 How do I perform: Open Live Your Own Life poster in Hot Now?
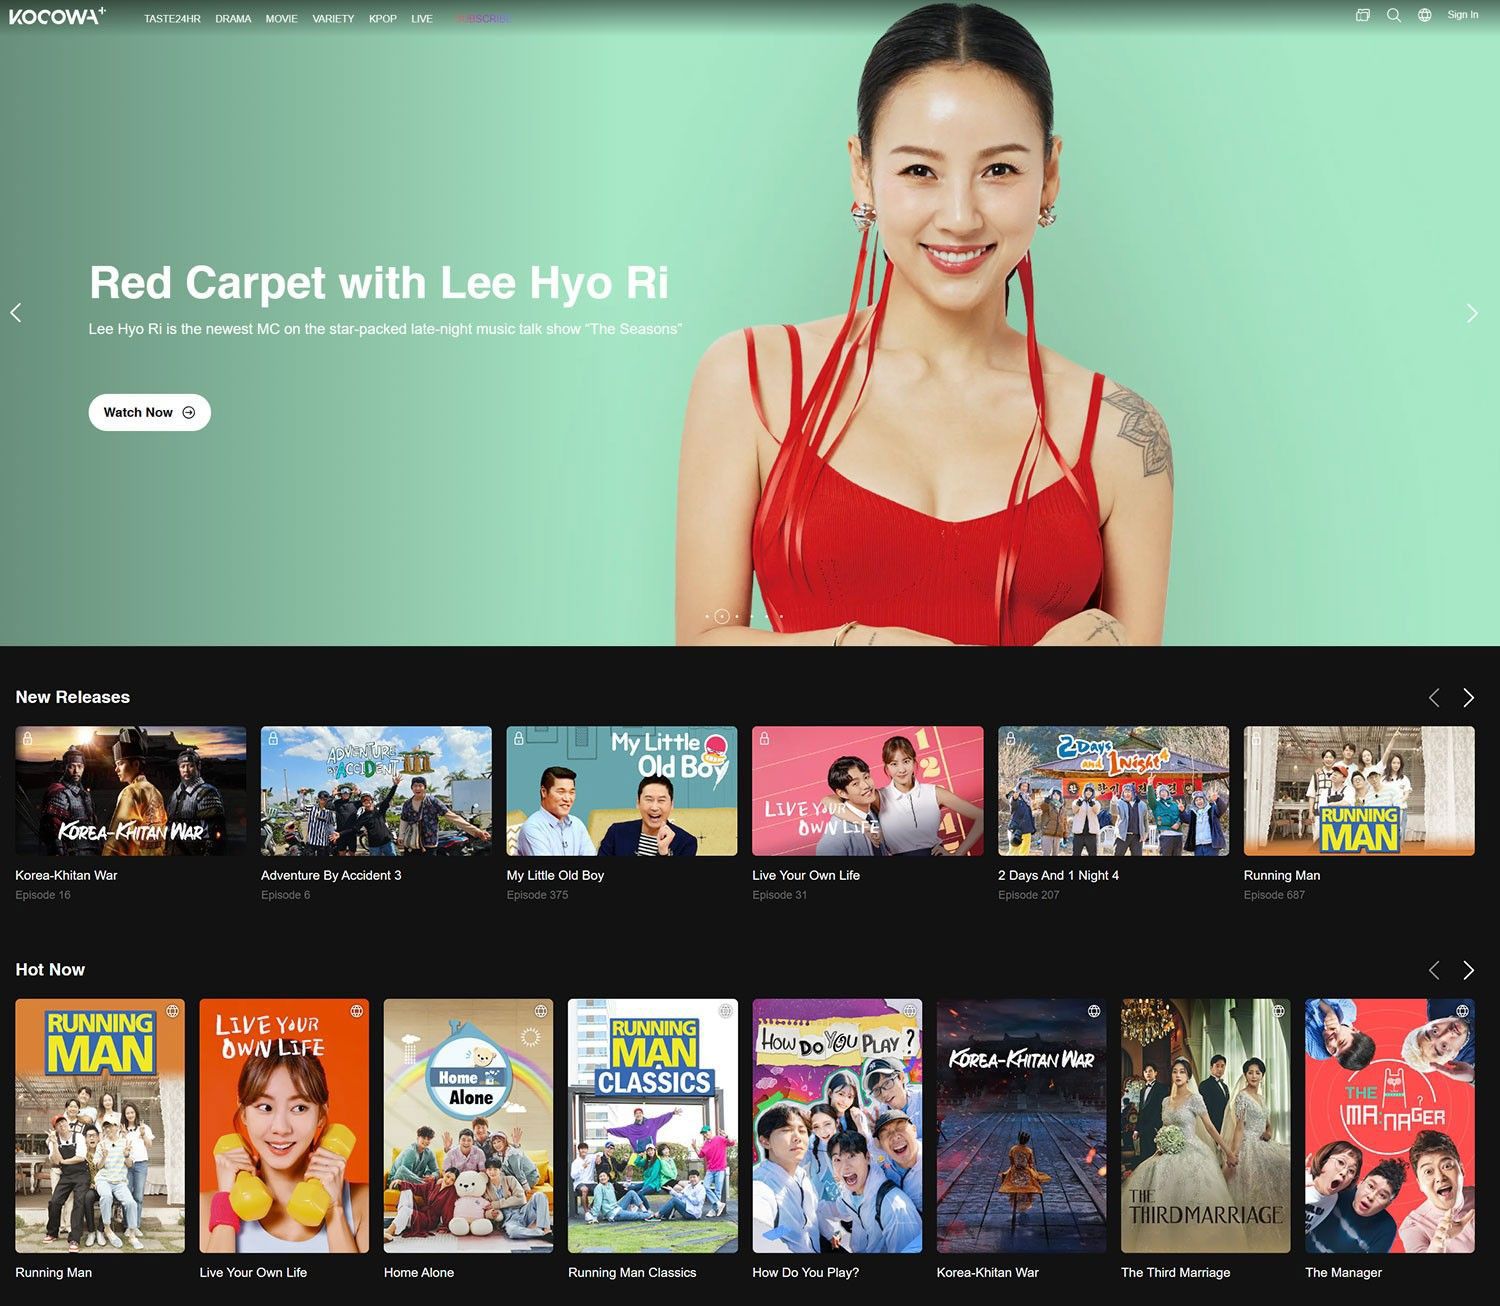click(284, 1126)
